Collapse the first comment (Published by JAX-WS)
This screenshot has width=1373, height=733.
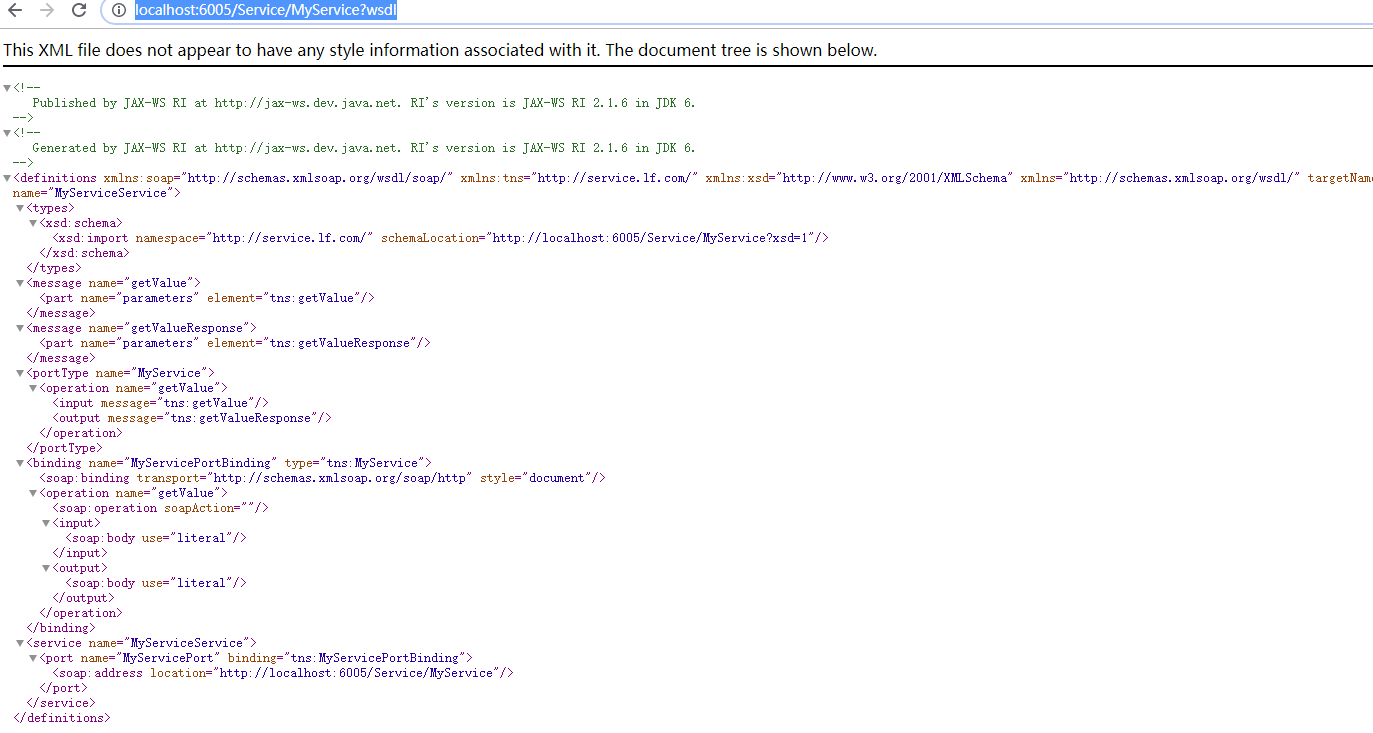7,88
